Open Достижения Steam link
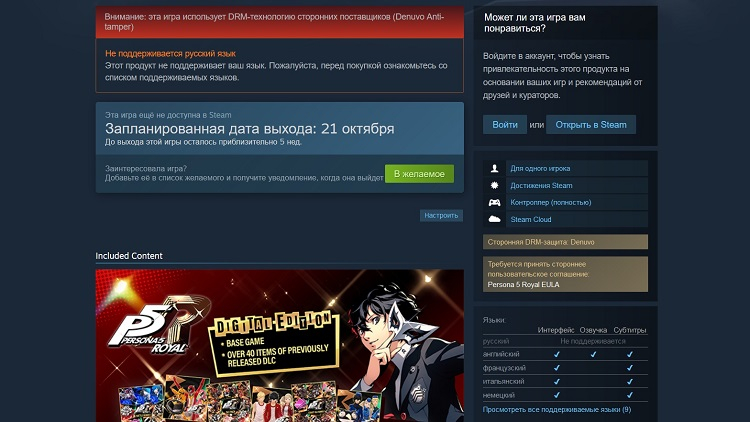The image size is (750, 422). [541, 186]
